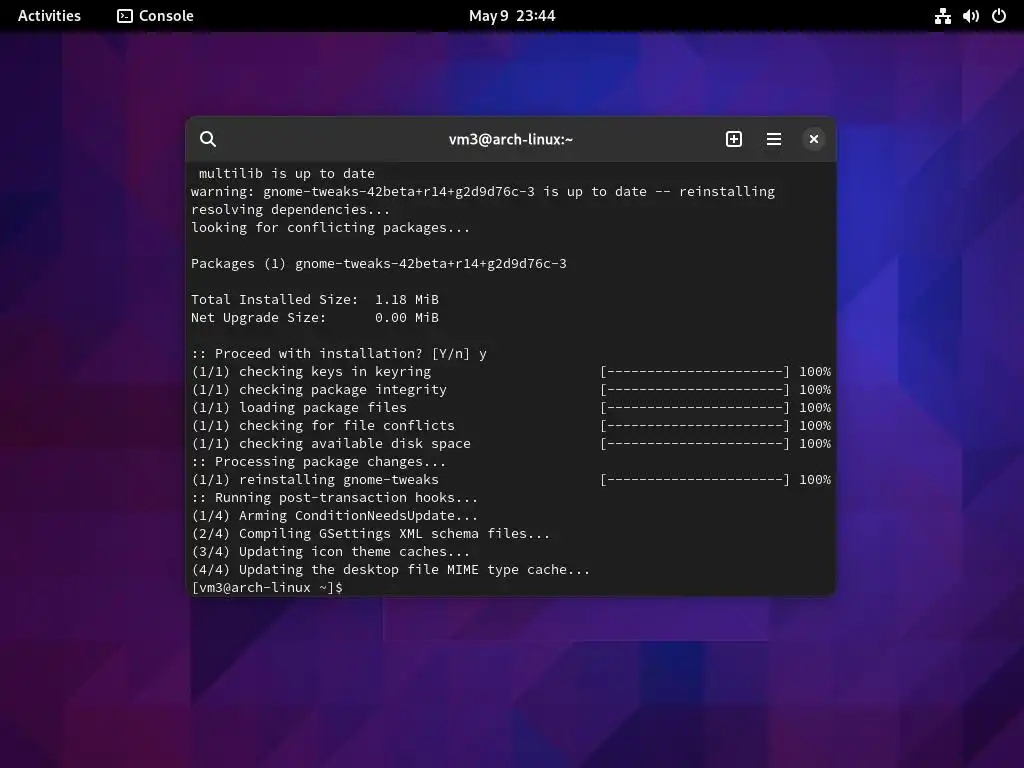Viewport: 1024px width, 768px height.
Task: Open the Console hamburger menu
Action: point(773,139)
